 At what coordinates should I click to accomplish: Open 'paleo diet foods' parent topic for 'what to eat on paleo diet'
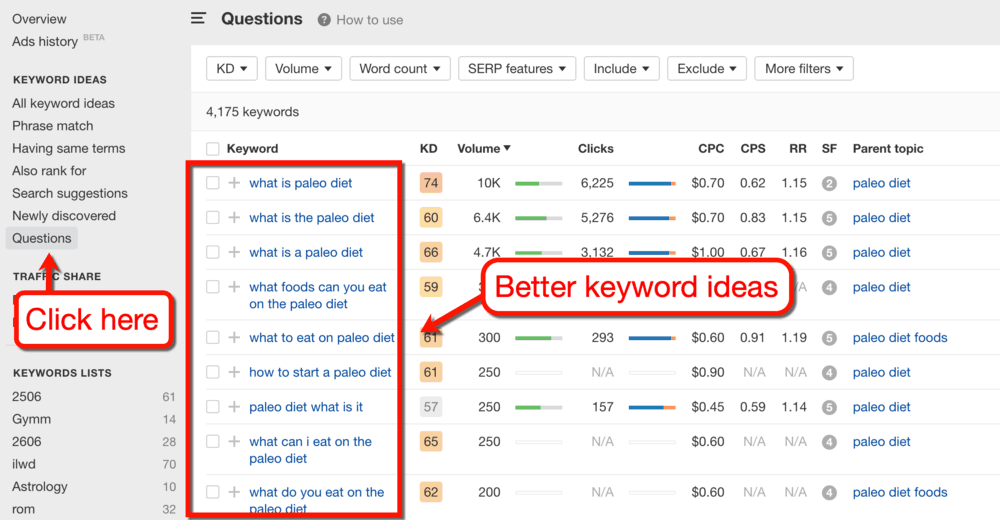900,338
